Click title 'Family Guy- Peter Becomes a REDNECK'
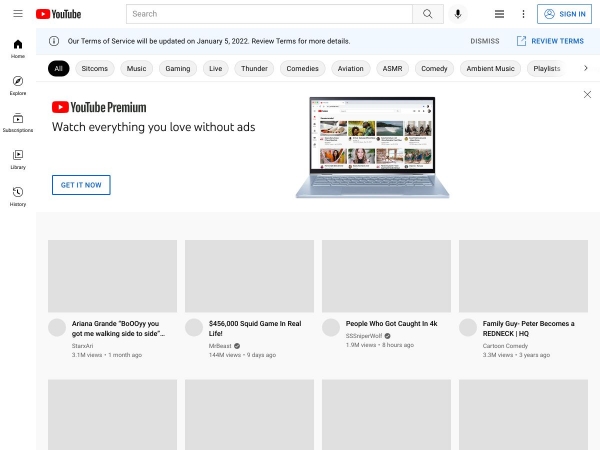This screenshot has width=600, height=450. 528,328
